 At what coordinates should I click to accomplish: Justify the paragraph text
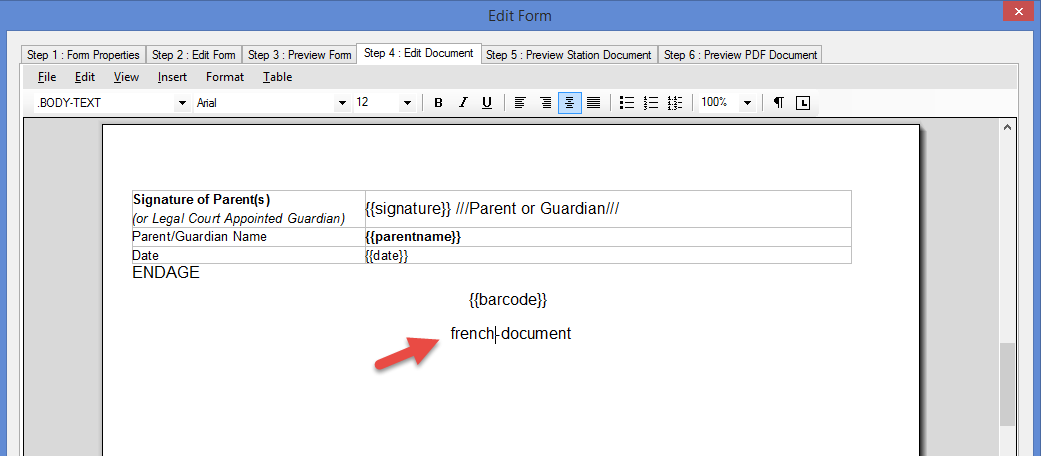(594, 103)
